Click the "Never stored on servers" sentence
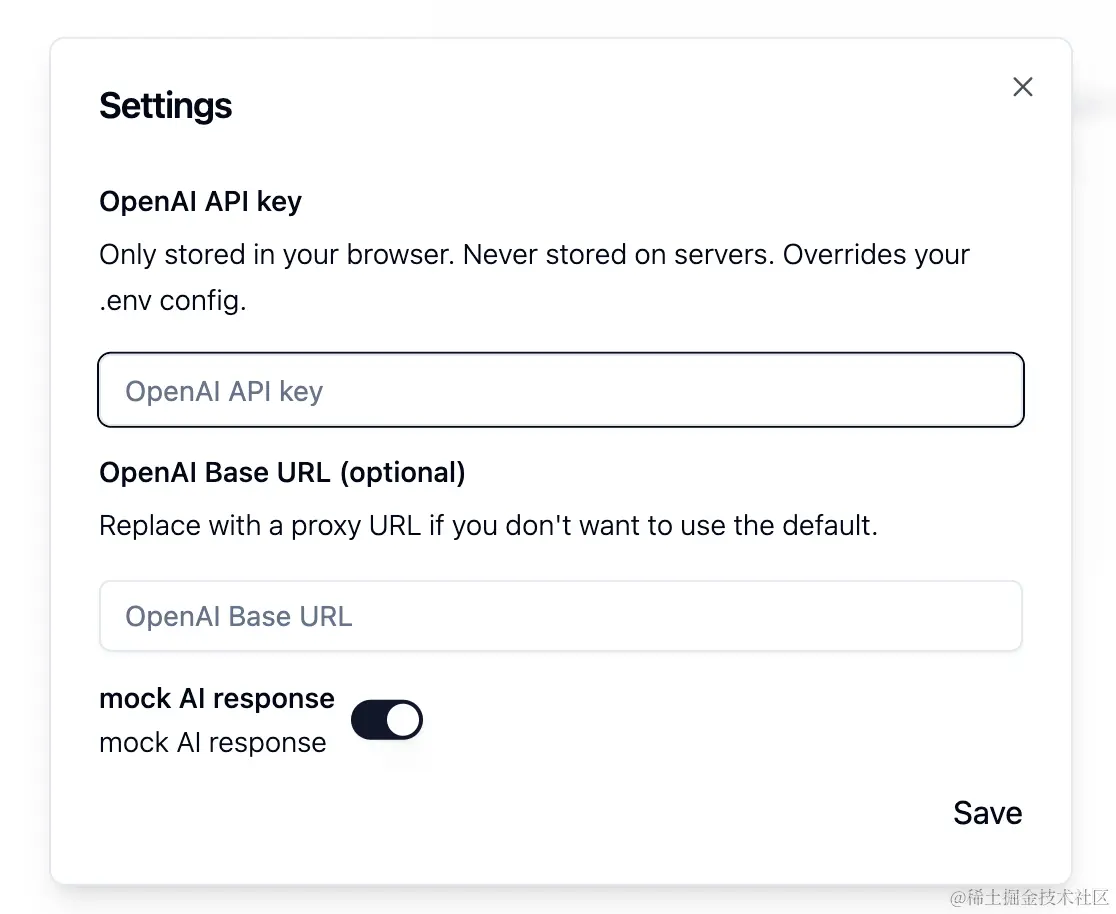 coord(618,255)
